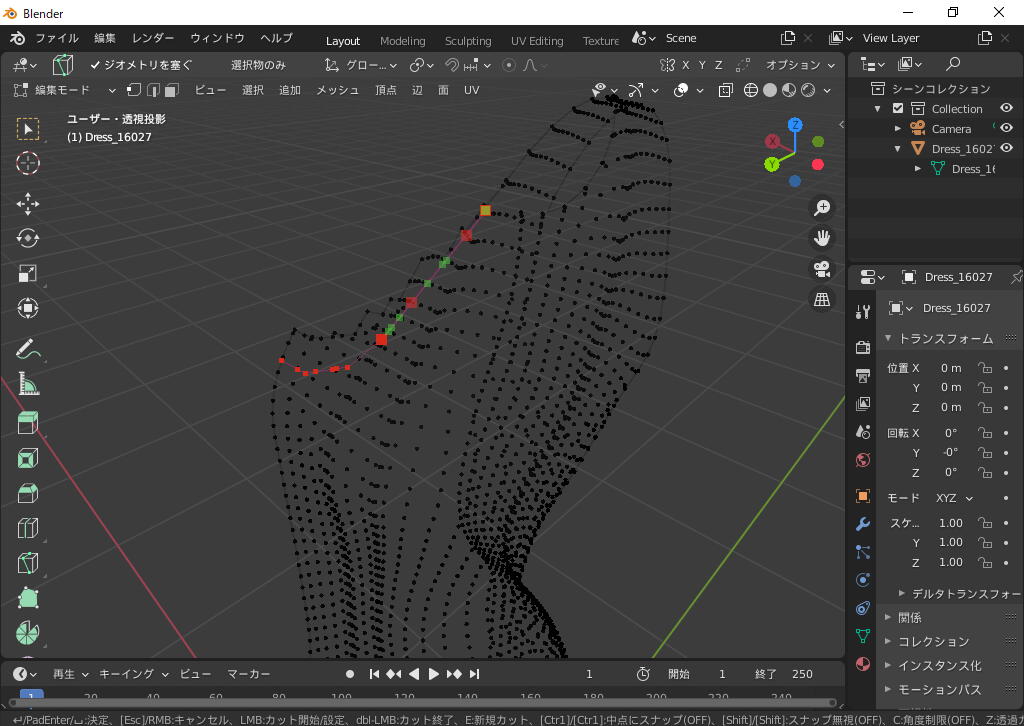1024x726 pixels.
Task: Open the Output properties tab
Action: pyautogui.click(x=863, y=375)
